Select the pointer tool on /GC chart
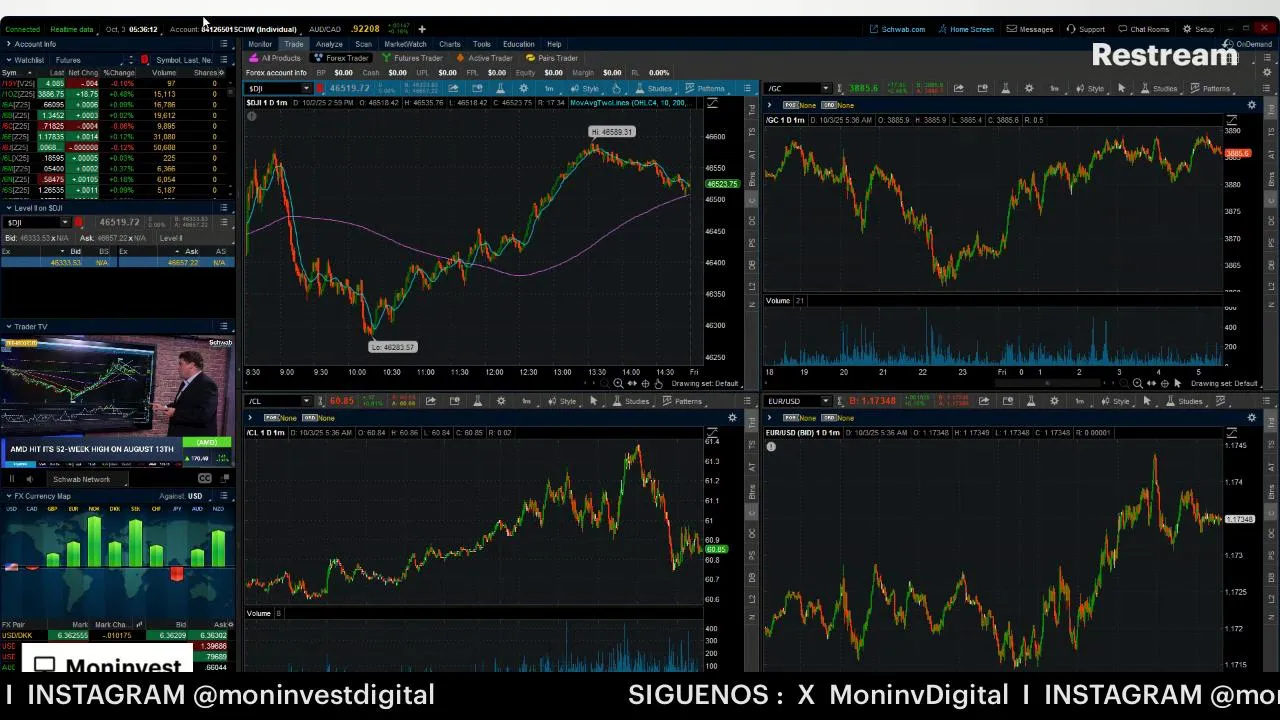This screenshot has width=1280, height=720. coord(1121,89)
